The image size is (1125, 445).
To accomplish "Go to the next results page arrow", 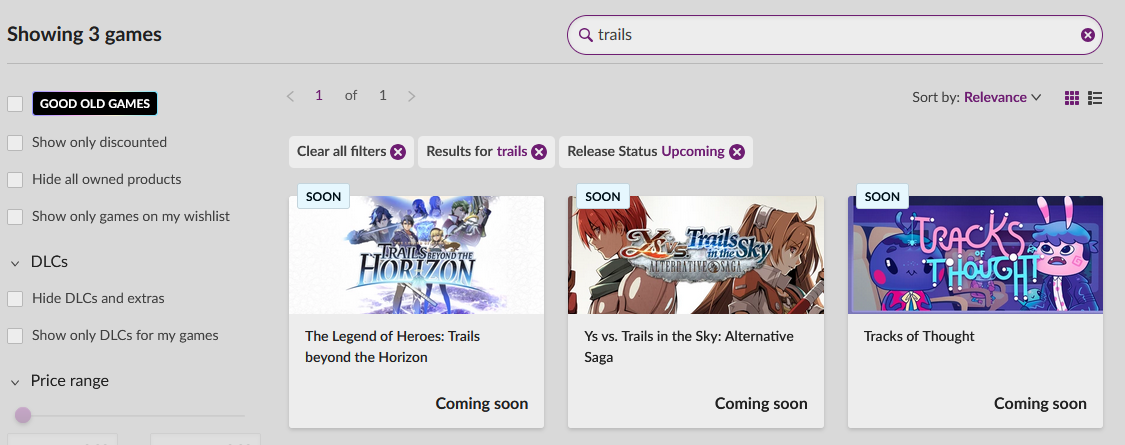I will coord(411,96).
